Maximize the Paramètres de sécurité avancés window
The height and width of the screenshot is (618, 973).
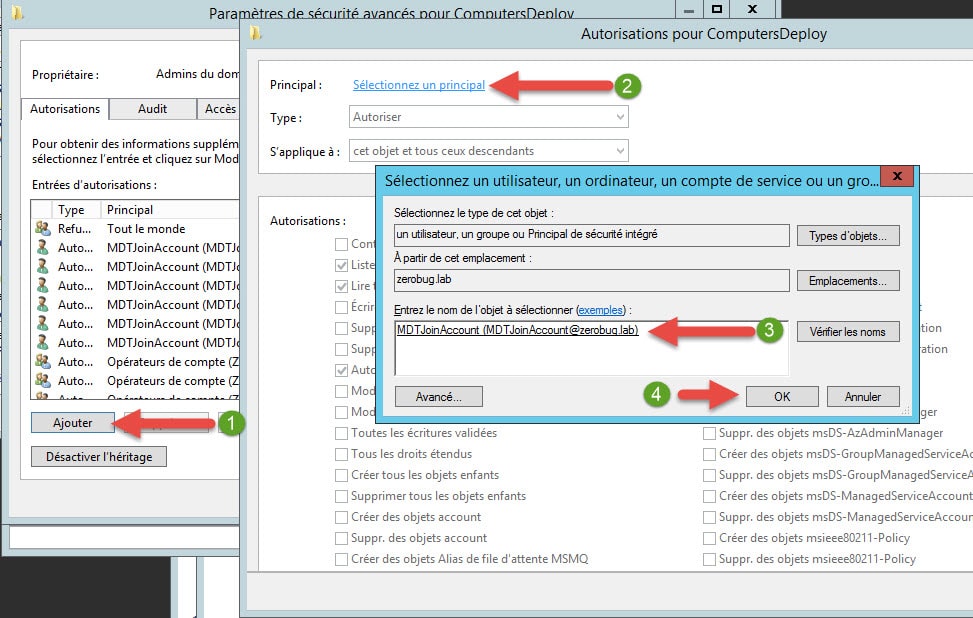click(717, 9)
